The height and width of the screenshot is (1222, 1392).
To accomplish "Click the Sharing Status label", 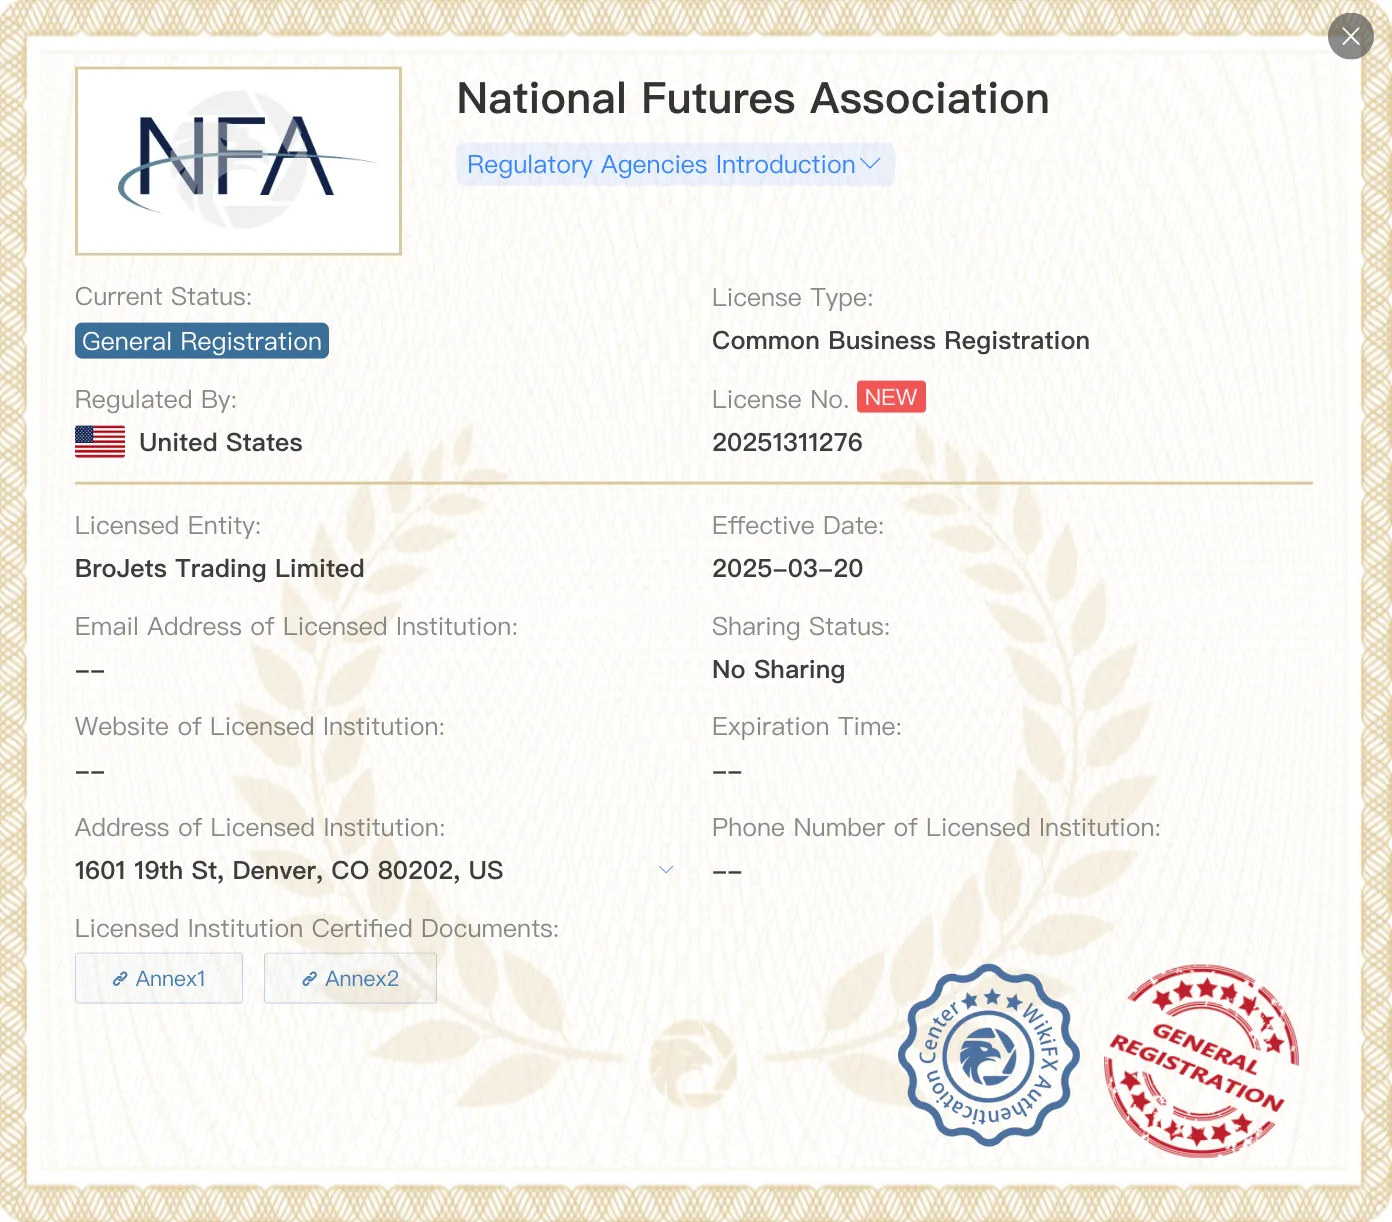I will click(801, 626).
